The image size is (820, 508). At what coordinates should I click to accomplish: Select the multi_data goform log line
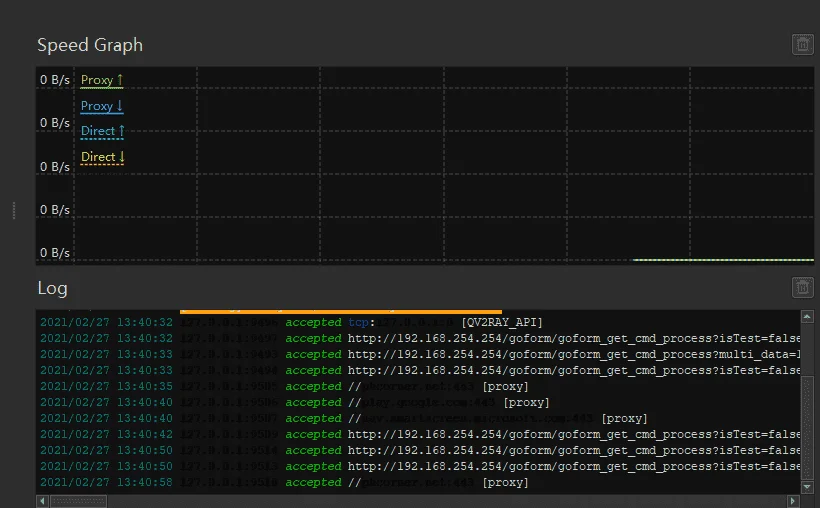click(x=418, y=354)
